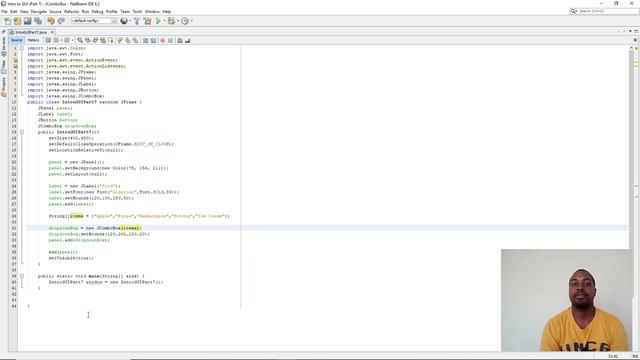Click the Find Selection magnifier icon
640x360 pixels.
pyautogui.click(x=80, y=40)
